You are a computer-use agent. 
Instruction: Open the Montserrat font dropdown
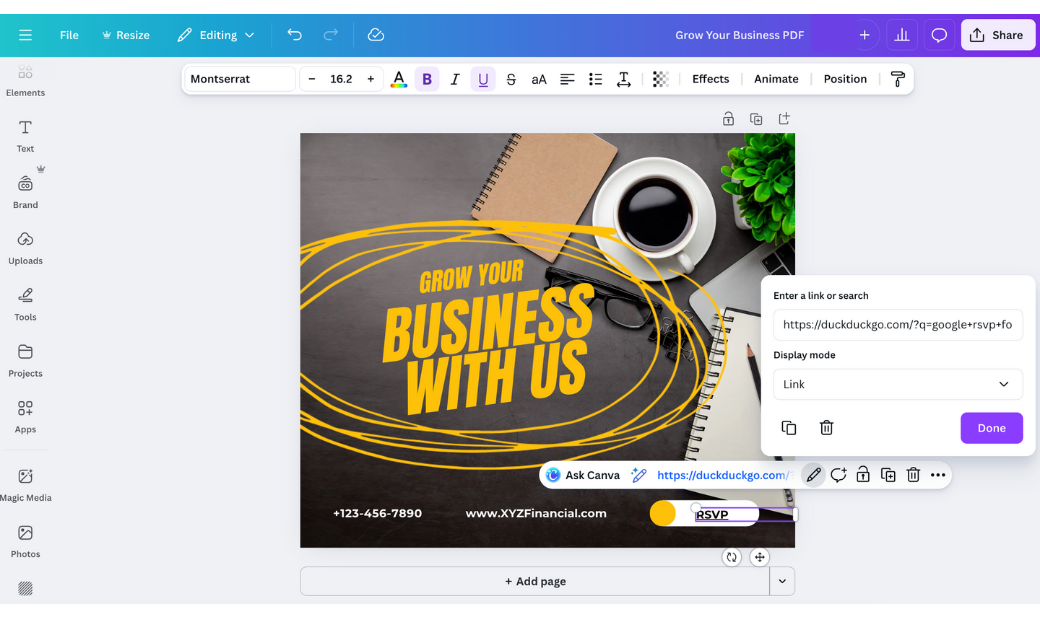click(x=238, y=78)
